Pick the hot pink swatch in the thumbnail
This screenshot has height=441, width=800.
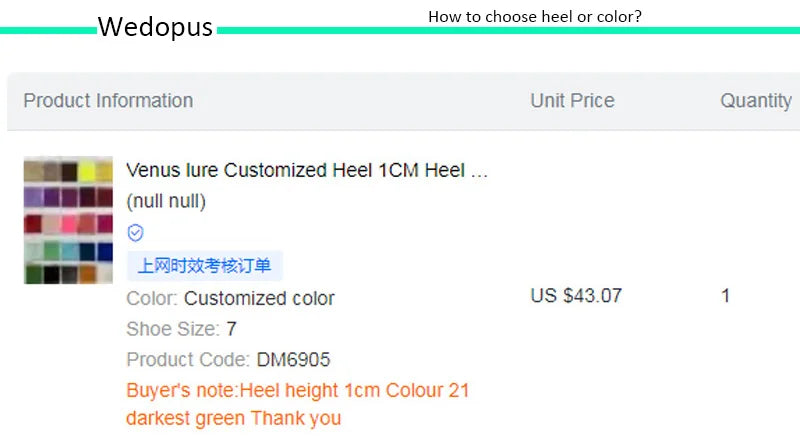pos(69,223)
